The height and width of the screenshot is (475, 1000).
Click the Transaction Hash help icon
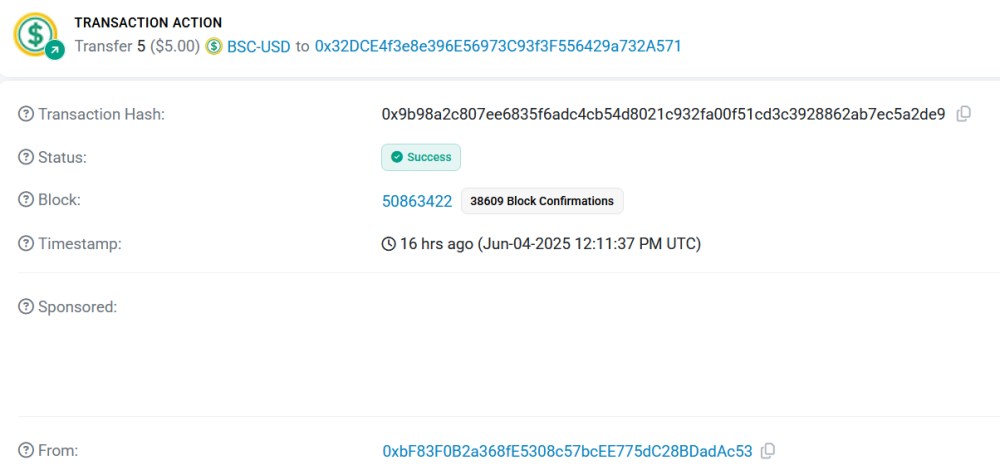[x=26, y=115]
